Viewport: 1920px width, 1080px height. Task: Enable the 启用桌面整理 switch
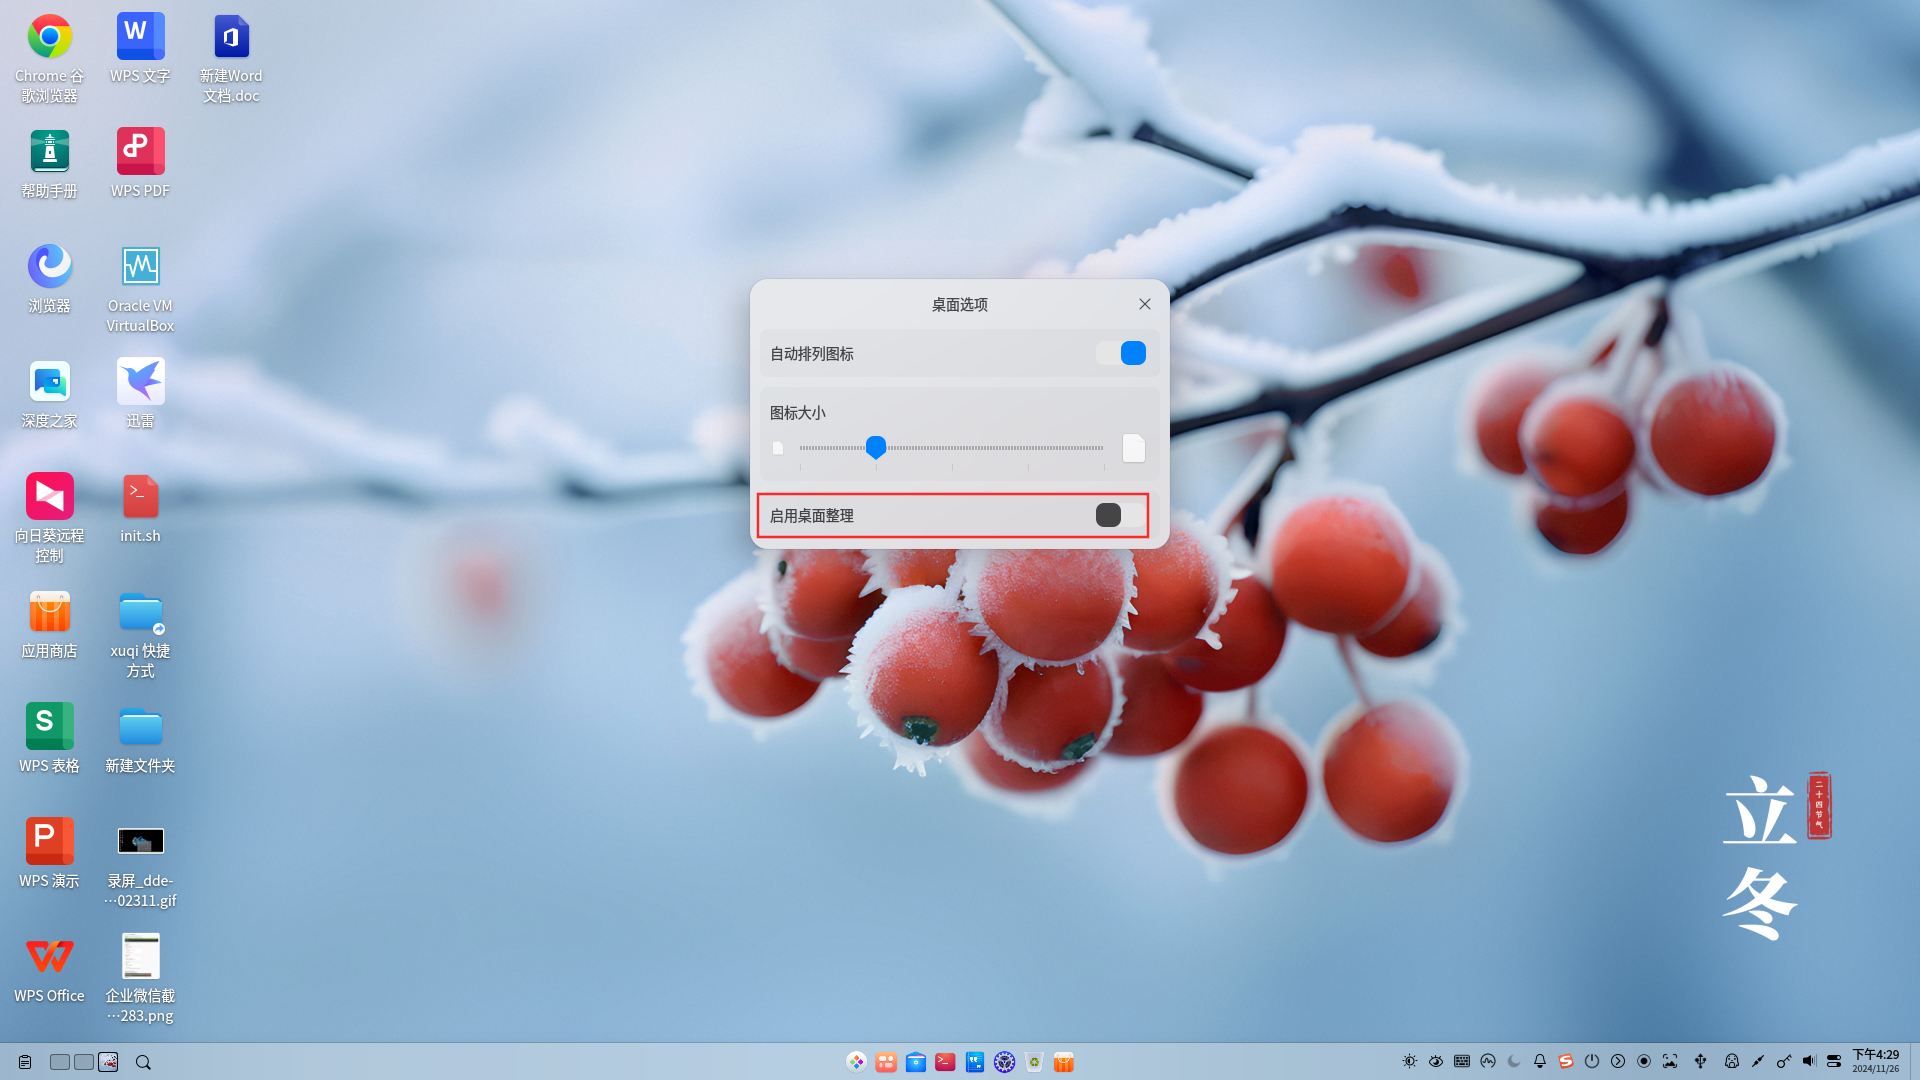click(1120, 515)
